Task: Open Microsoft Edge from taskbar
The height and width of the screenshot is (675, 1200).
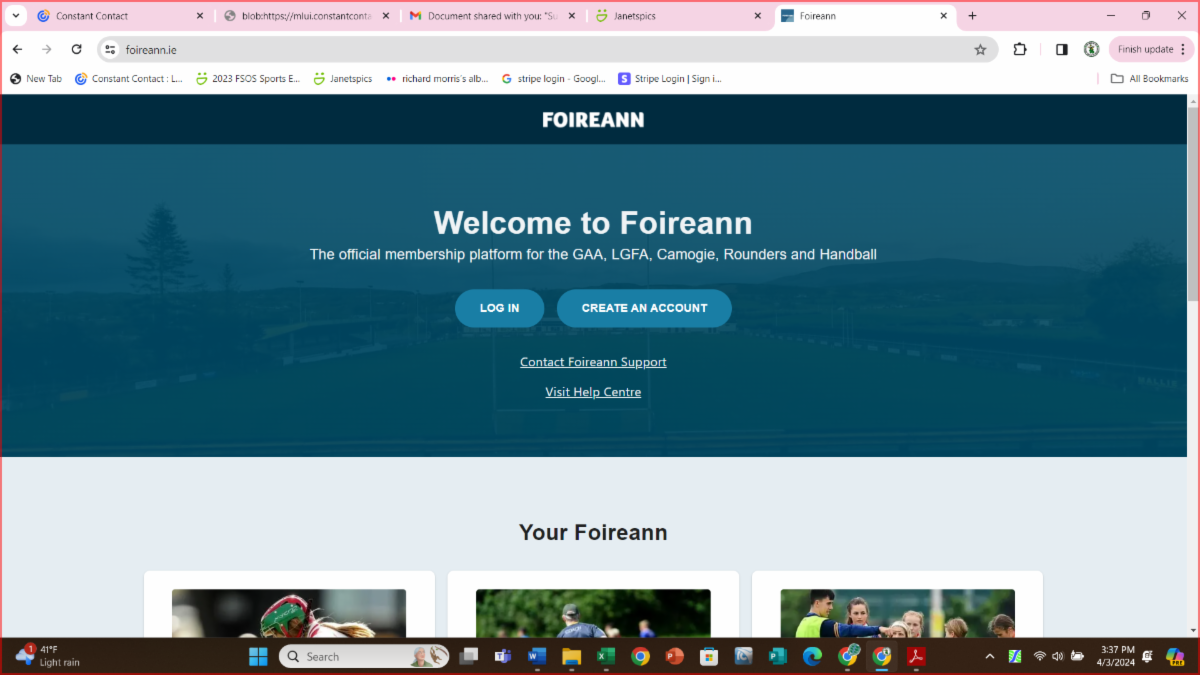Action: 812,656
